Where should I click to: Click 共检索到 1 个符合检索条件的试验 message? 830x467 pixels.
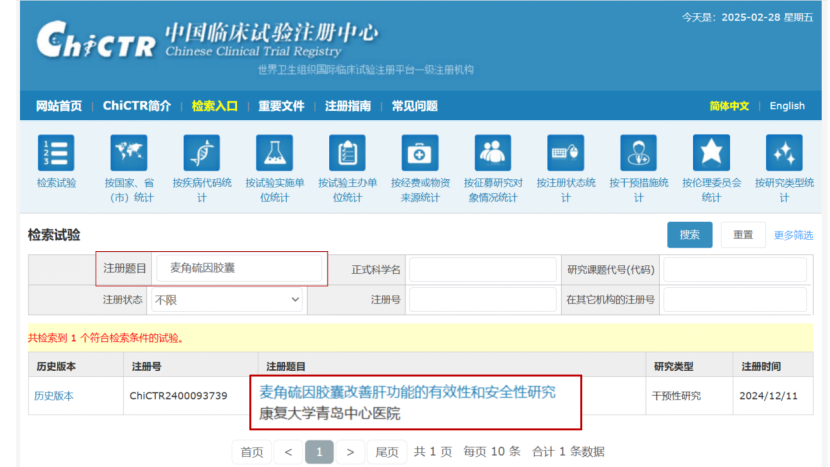pyautogui.click(x=106, y=338)
